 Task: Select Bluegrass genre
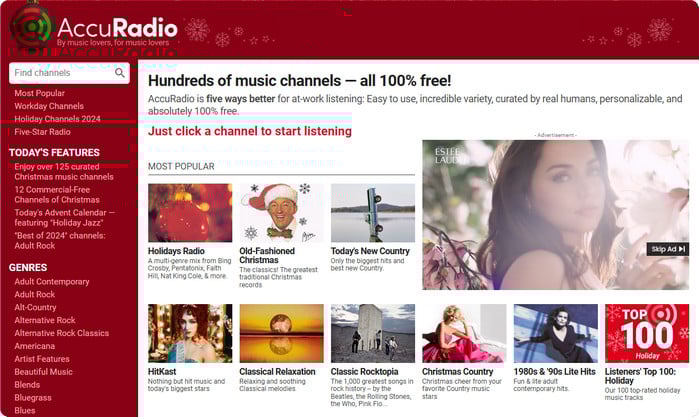tap(33, 398)
